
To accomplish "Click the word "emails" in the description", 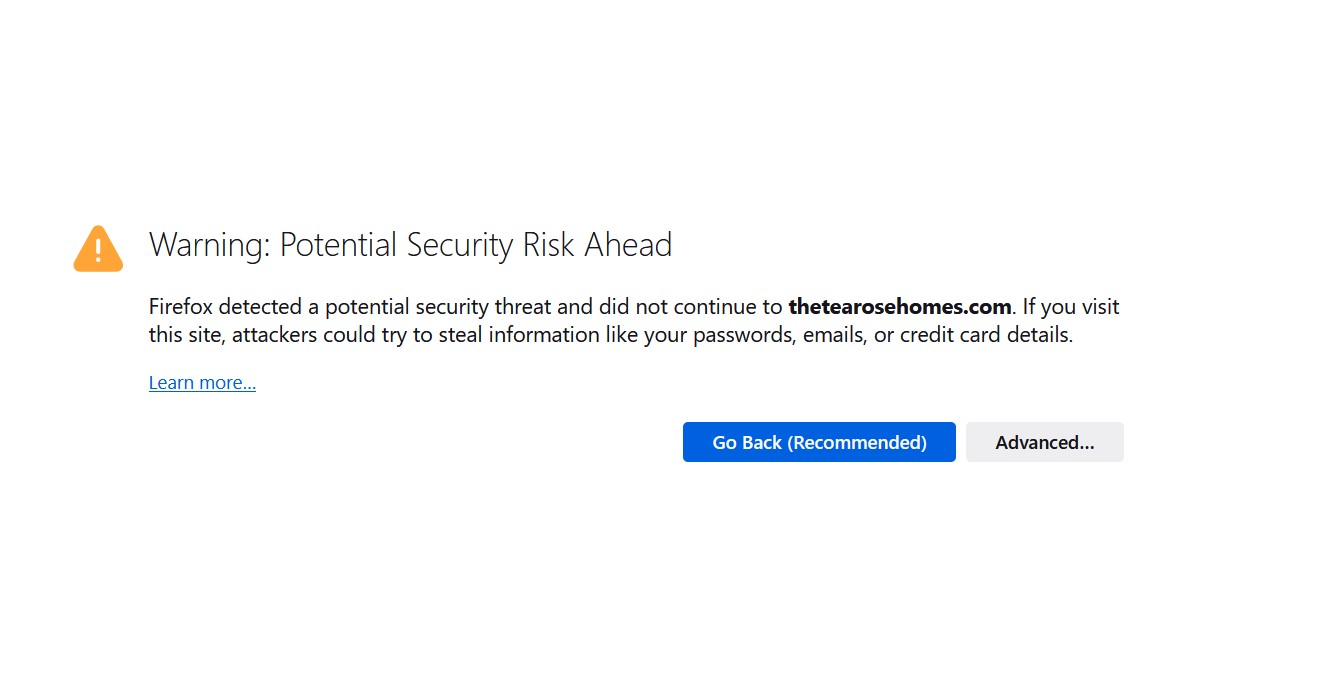I will point(836,336).
